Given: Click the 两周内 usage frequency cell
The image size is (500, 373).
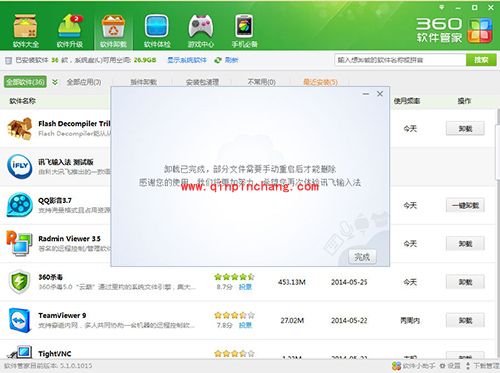Looking at the screenshot, I should 410,321.
